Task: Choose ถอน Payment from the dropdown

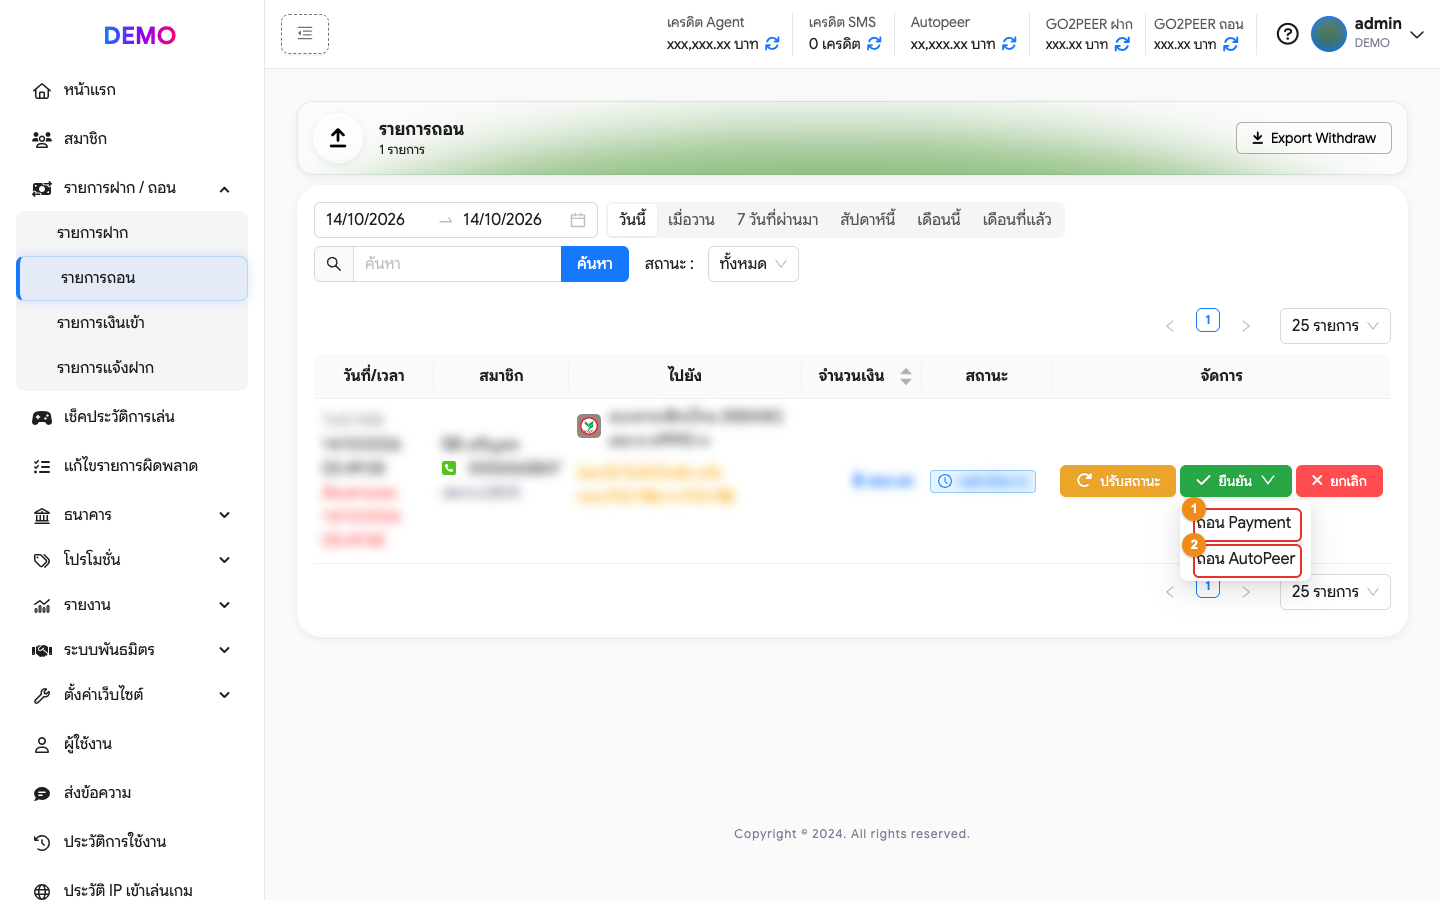Action: point(1247,523)
